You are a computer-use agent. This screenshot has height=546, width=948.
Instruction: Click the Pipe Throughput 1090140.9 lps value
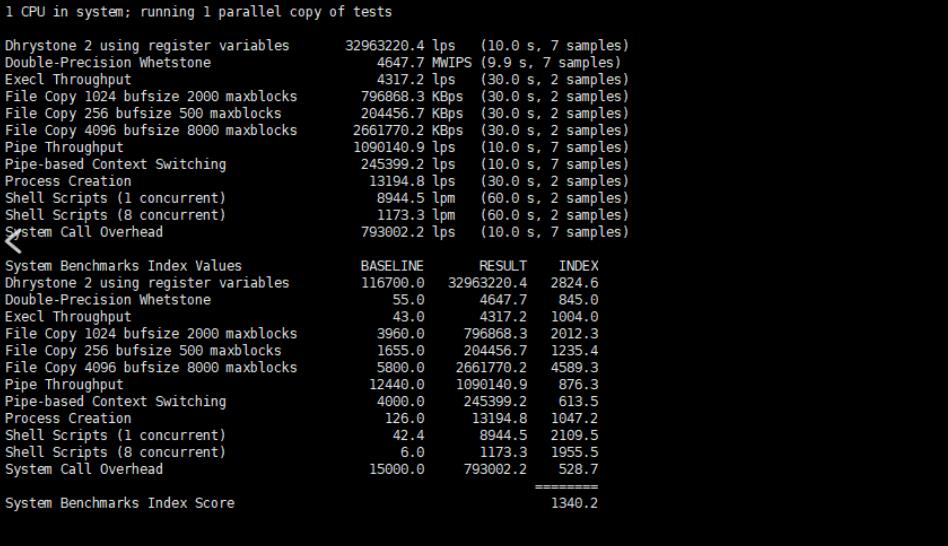click(x=404, y=148)
